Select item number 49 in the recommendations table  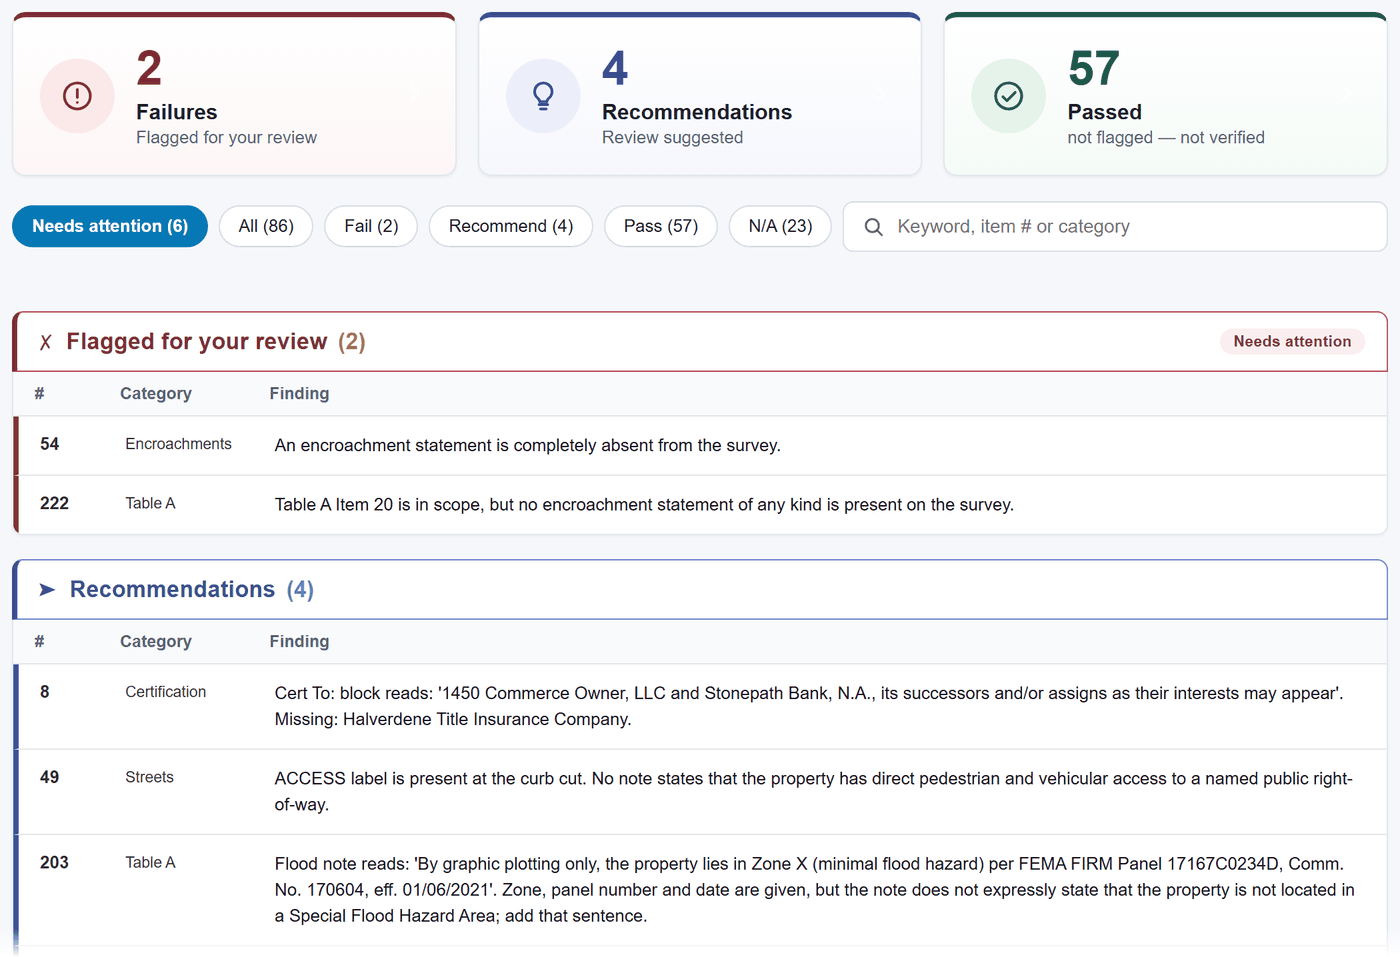coord(50,777)
